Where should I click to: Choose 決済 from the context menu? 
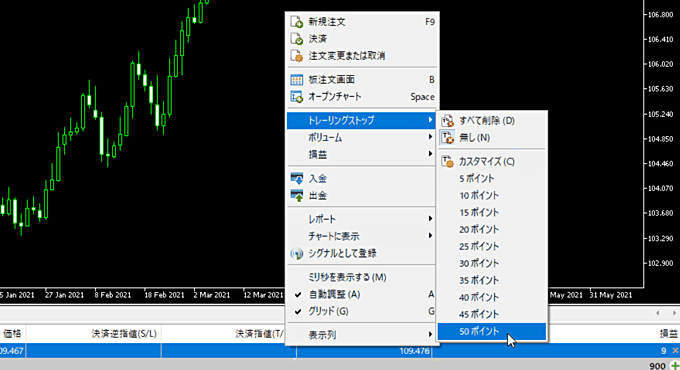tap(362, 39)
